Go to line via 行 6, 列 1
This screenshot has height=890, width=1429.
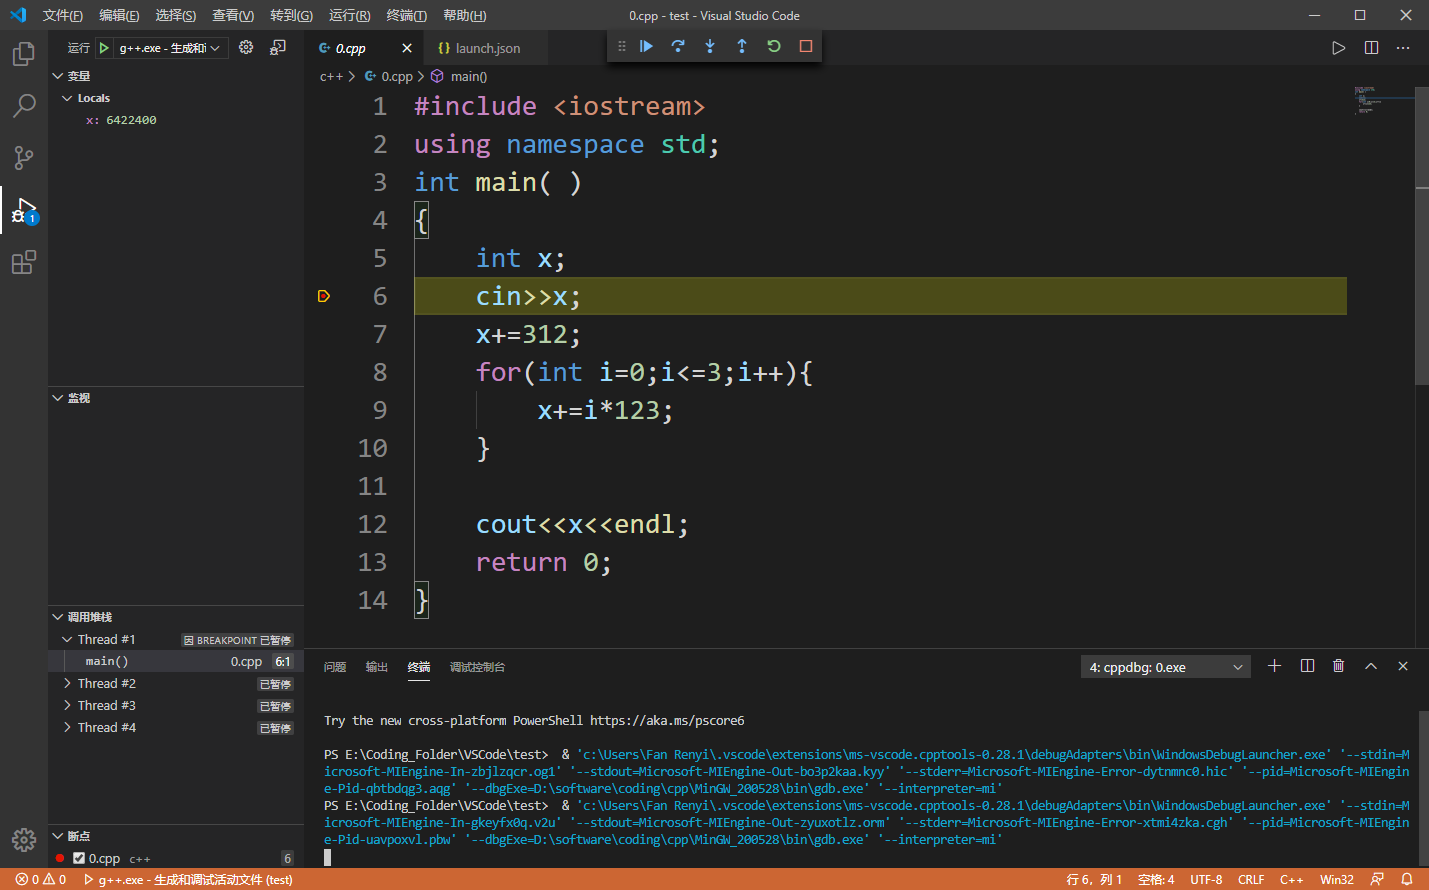(x=1094, y=879)
